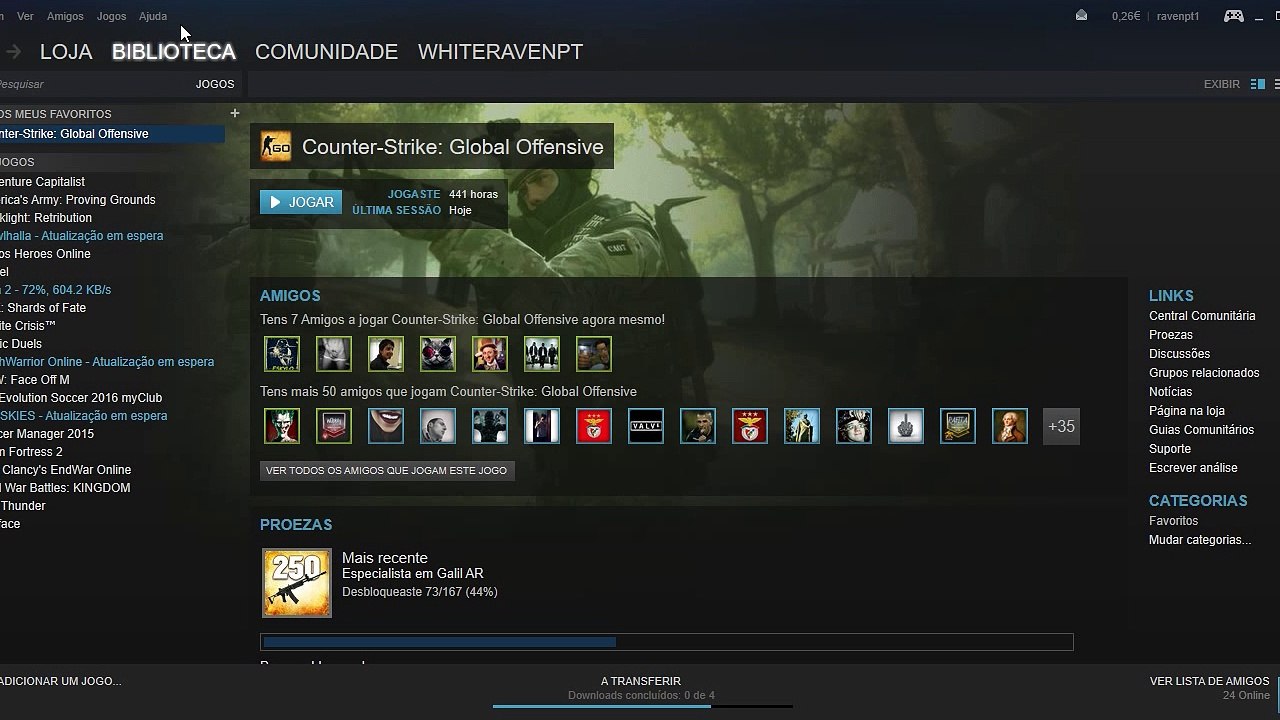Switch to detail view layout icon
This screenshot has height=720, width=1280.
tap(1258, 84)
